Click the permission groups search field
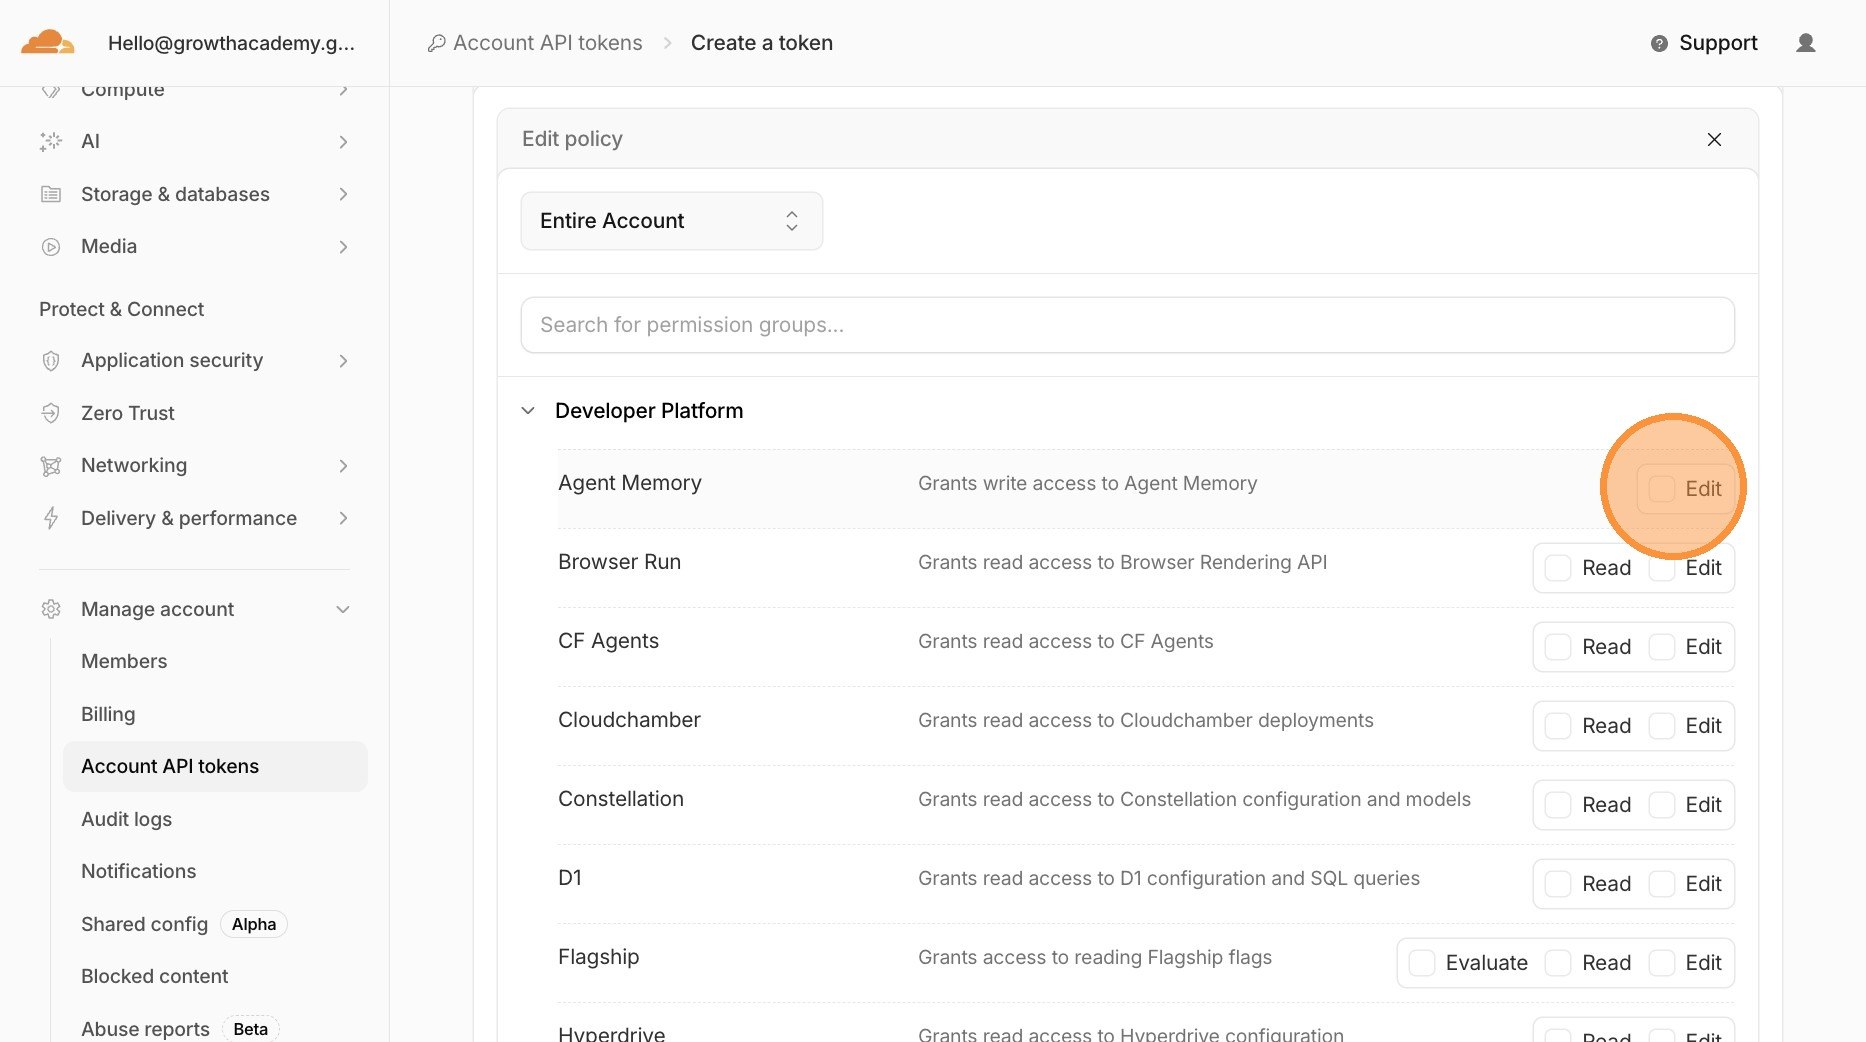Viewport: 1866px width, 1042px height. [x=1127, y=325]
